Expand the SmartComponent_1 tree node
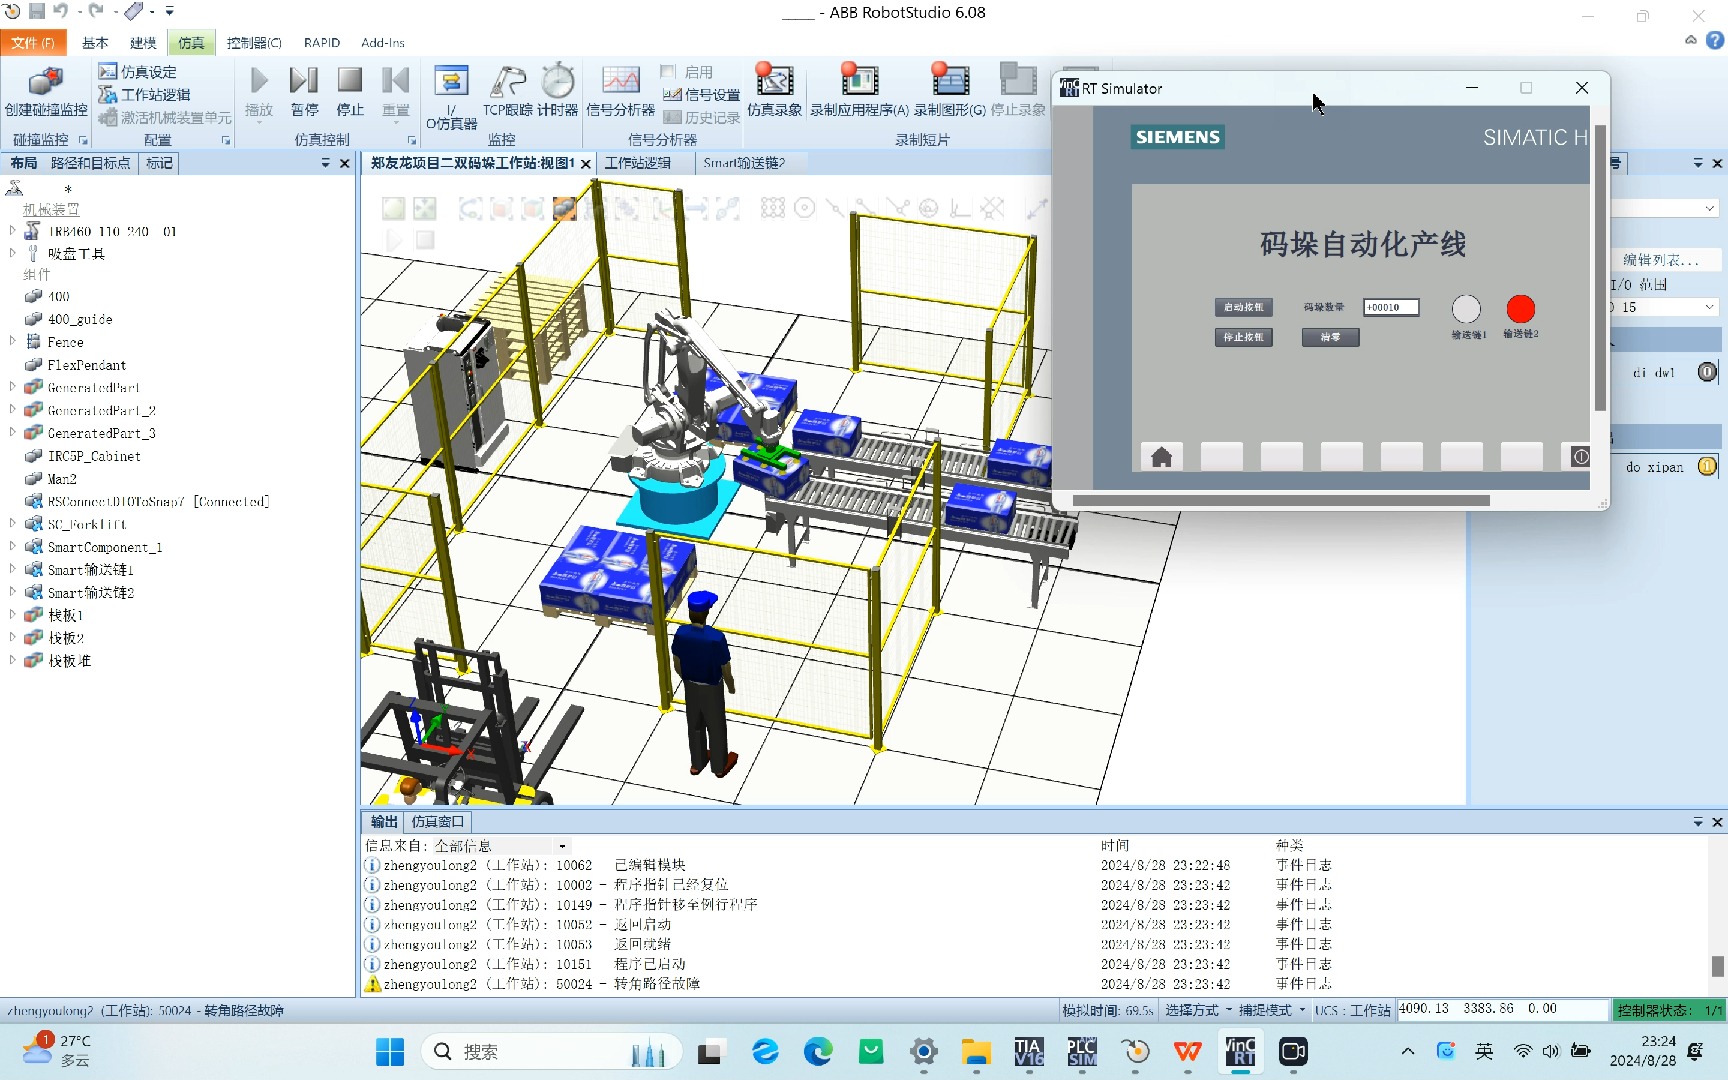This screenshot has width=1728, height=1080. [x=12, y=547]
